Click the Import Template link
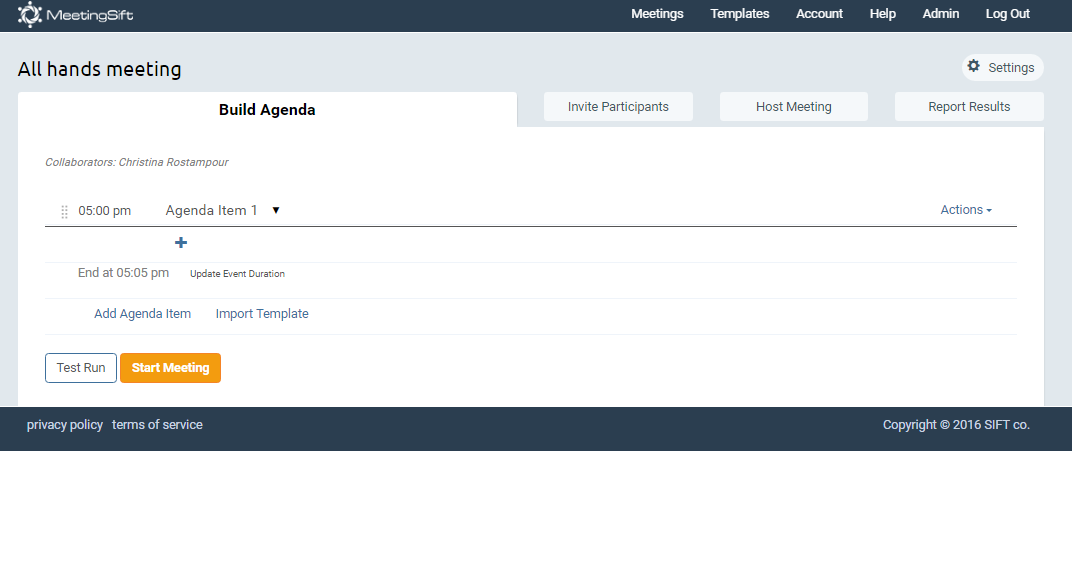 (262, 314)
